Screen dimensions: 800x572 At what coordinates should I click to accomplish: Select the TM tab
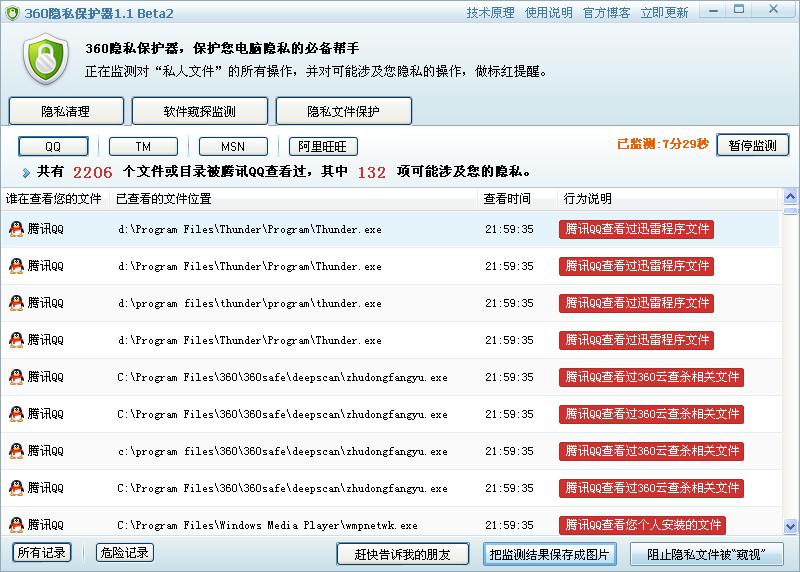coord(143,146)
